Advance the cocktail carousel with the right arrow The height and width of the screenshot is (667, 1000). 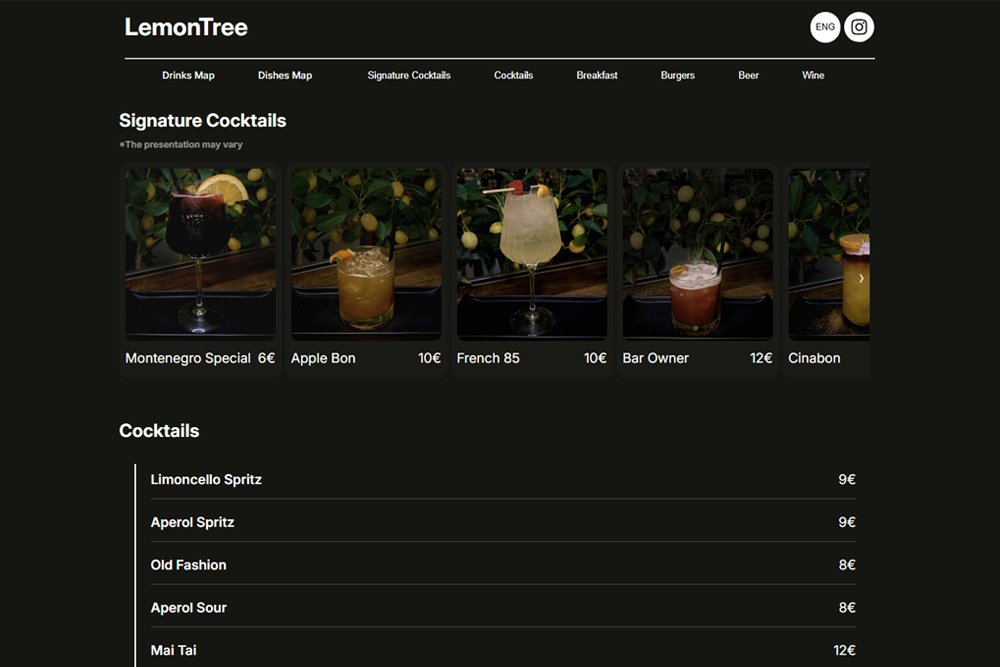click(862, 278)
